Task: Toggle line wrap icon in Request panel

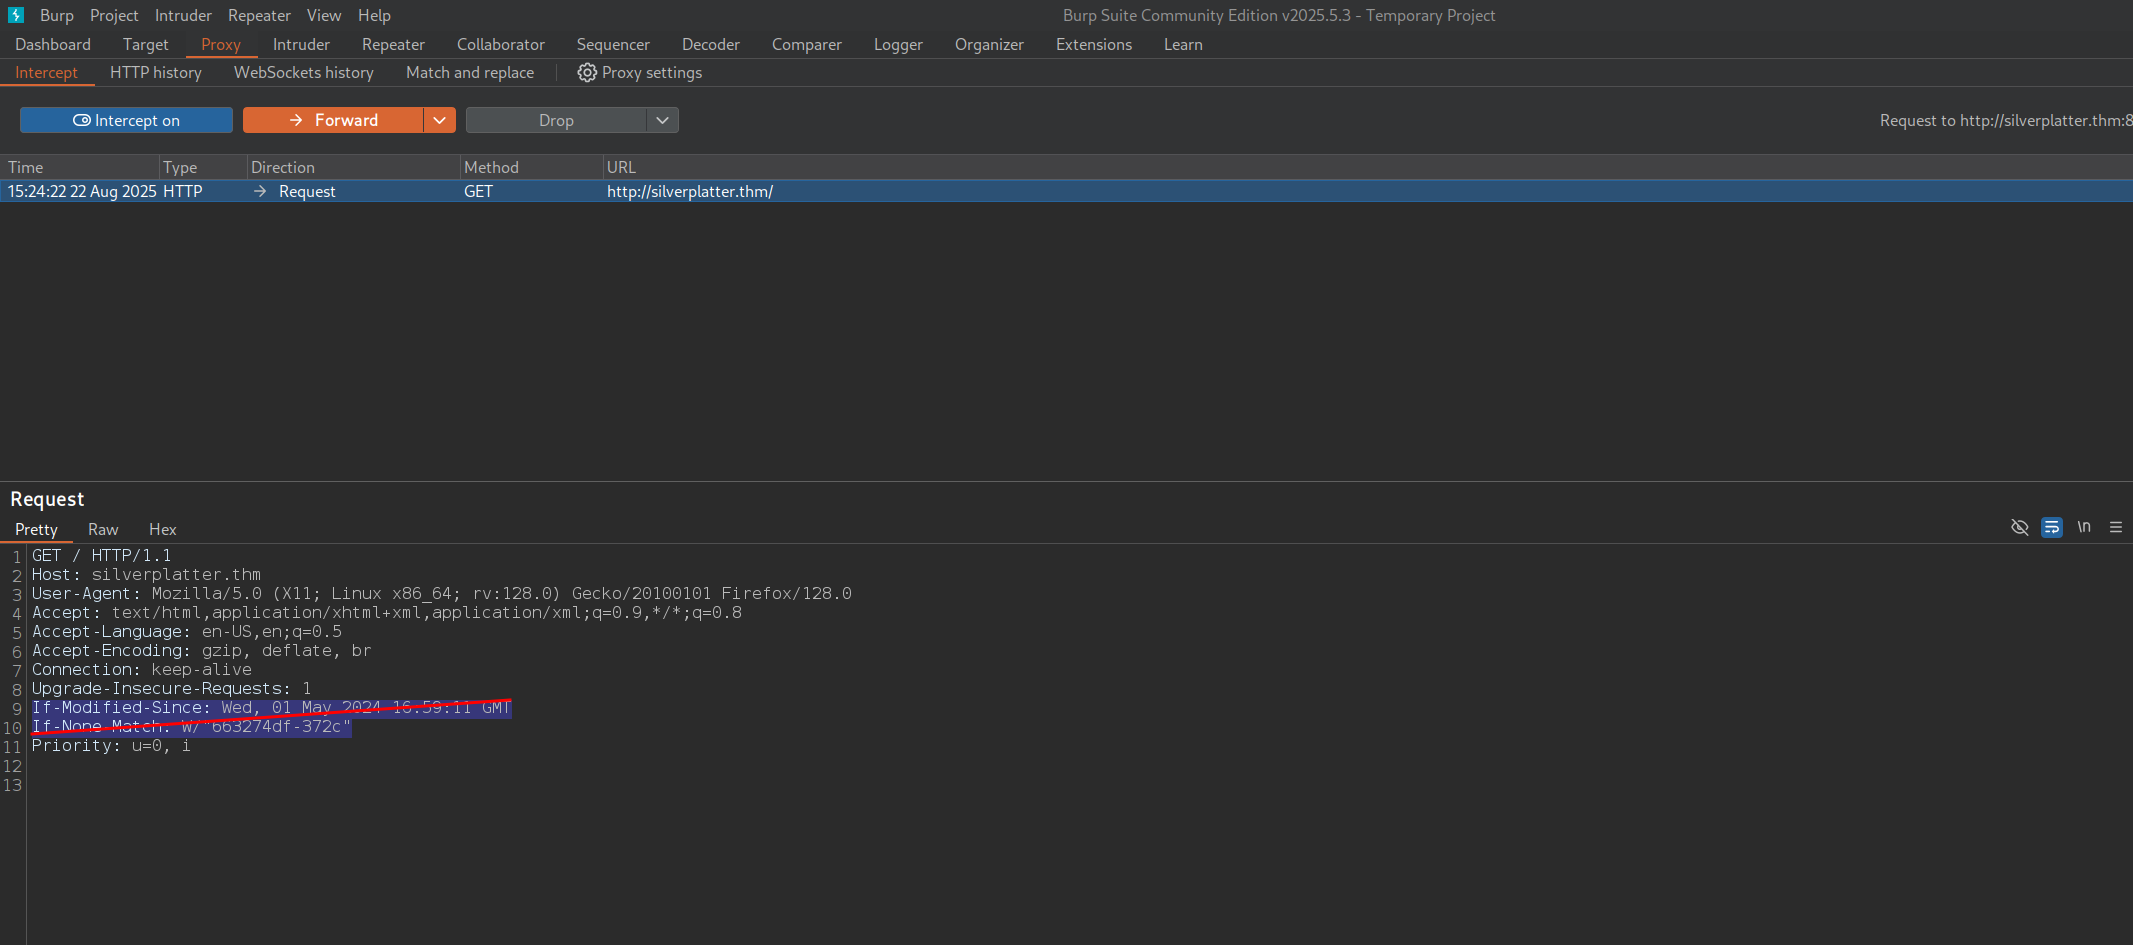Action: 2051,527
